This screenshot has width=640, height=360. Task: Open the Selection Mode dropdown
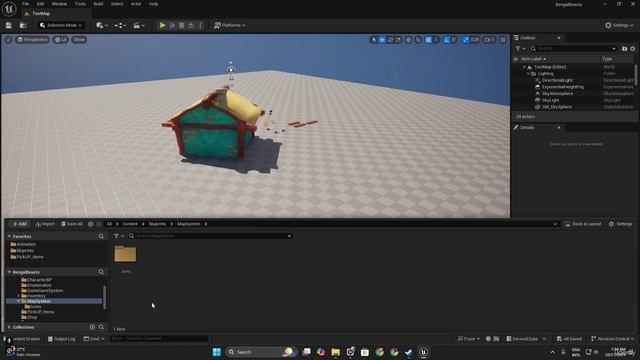click(61, 25)
